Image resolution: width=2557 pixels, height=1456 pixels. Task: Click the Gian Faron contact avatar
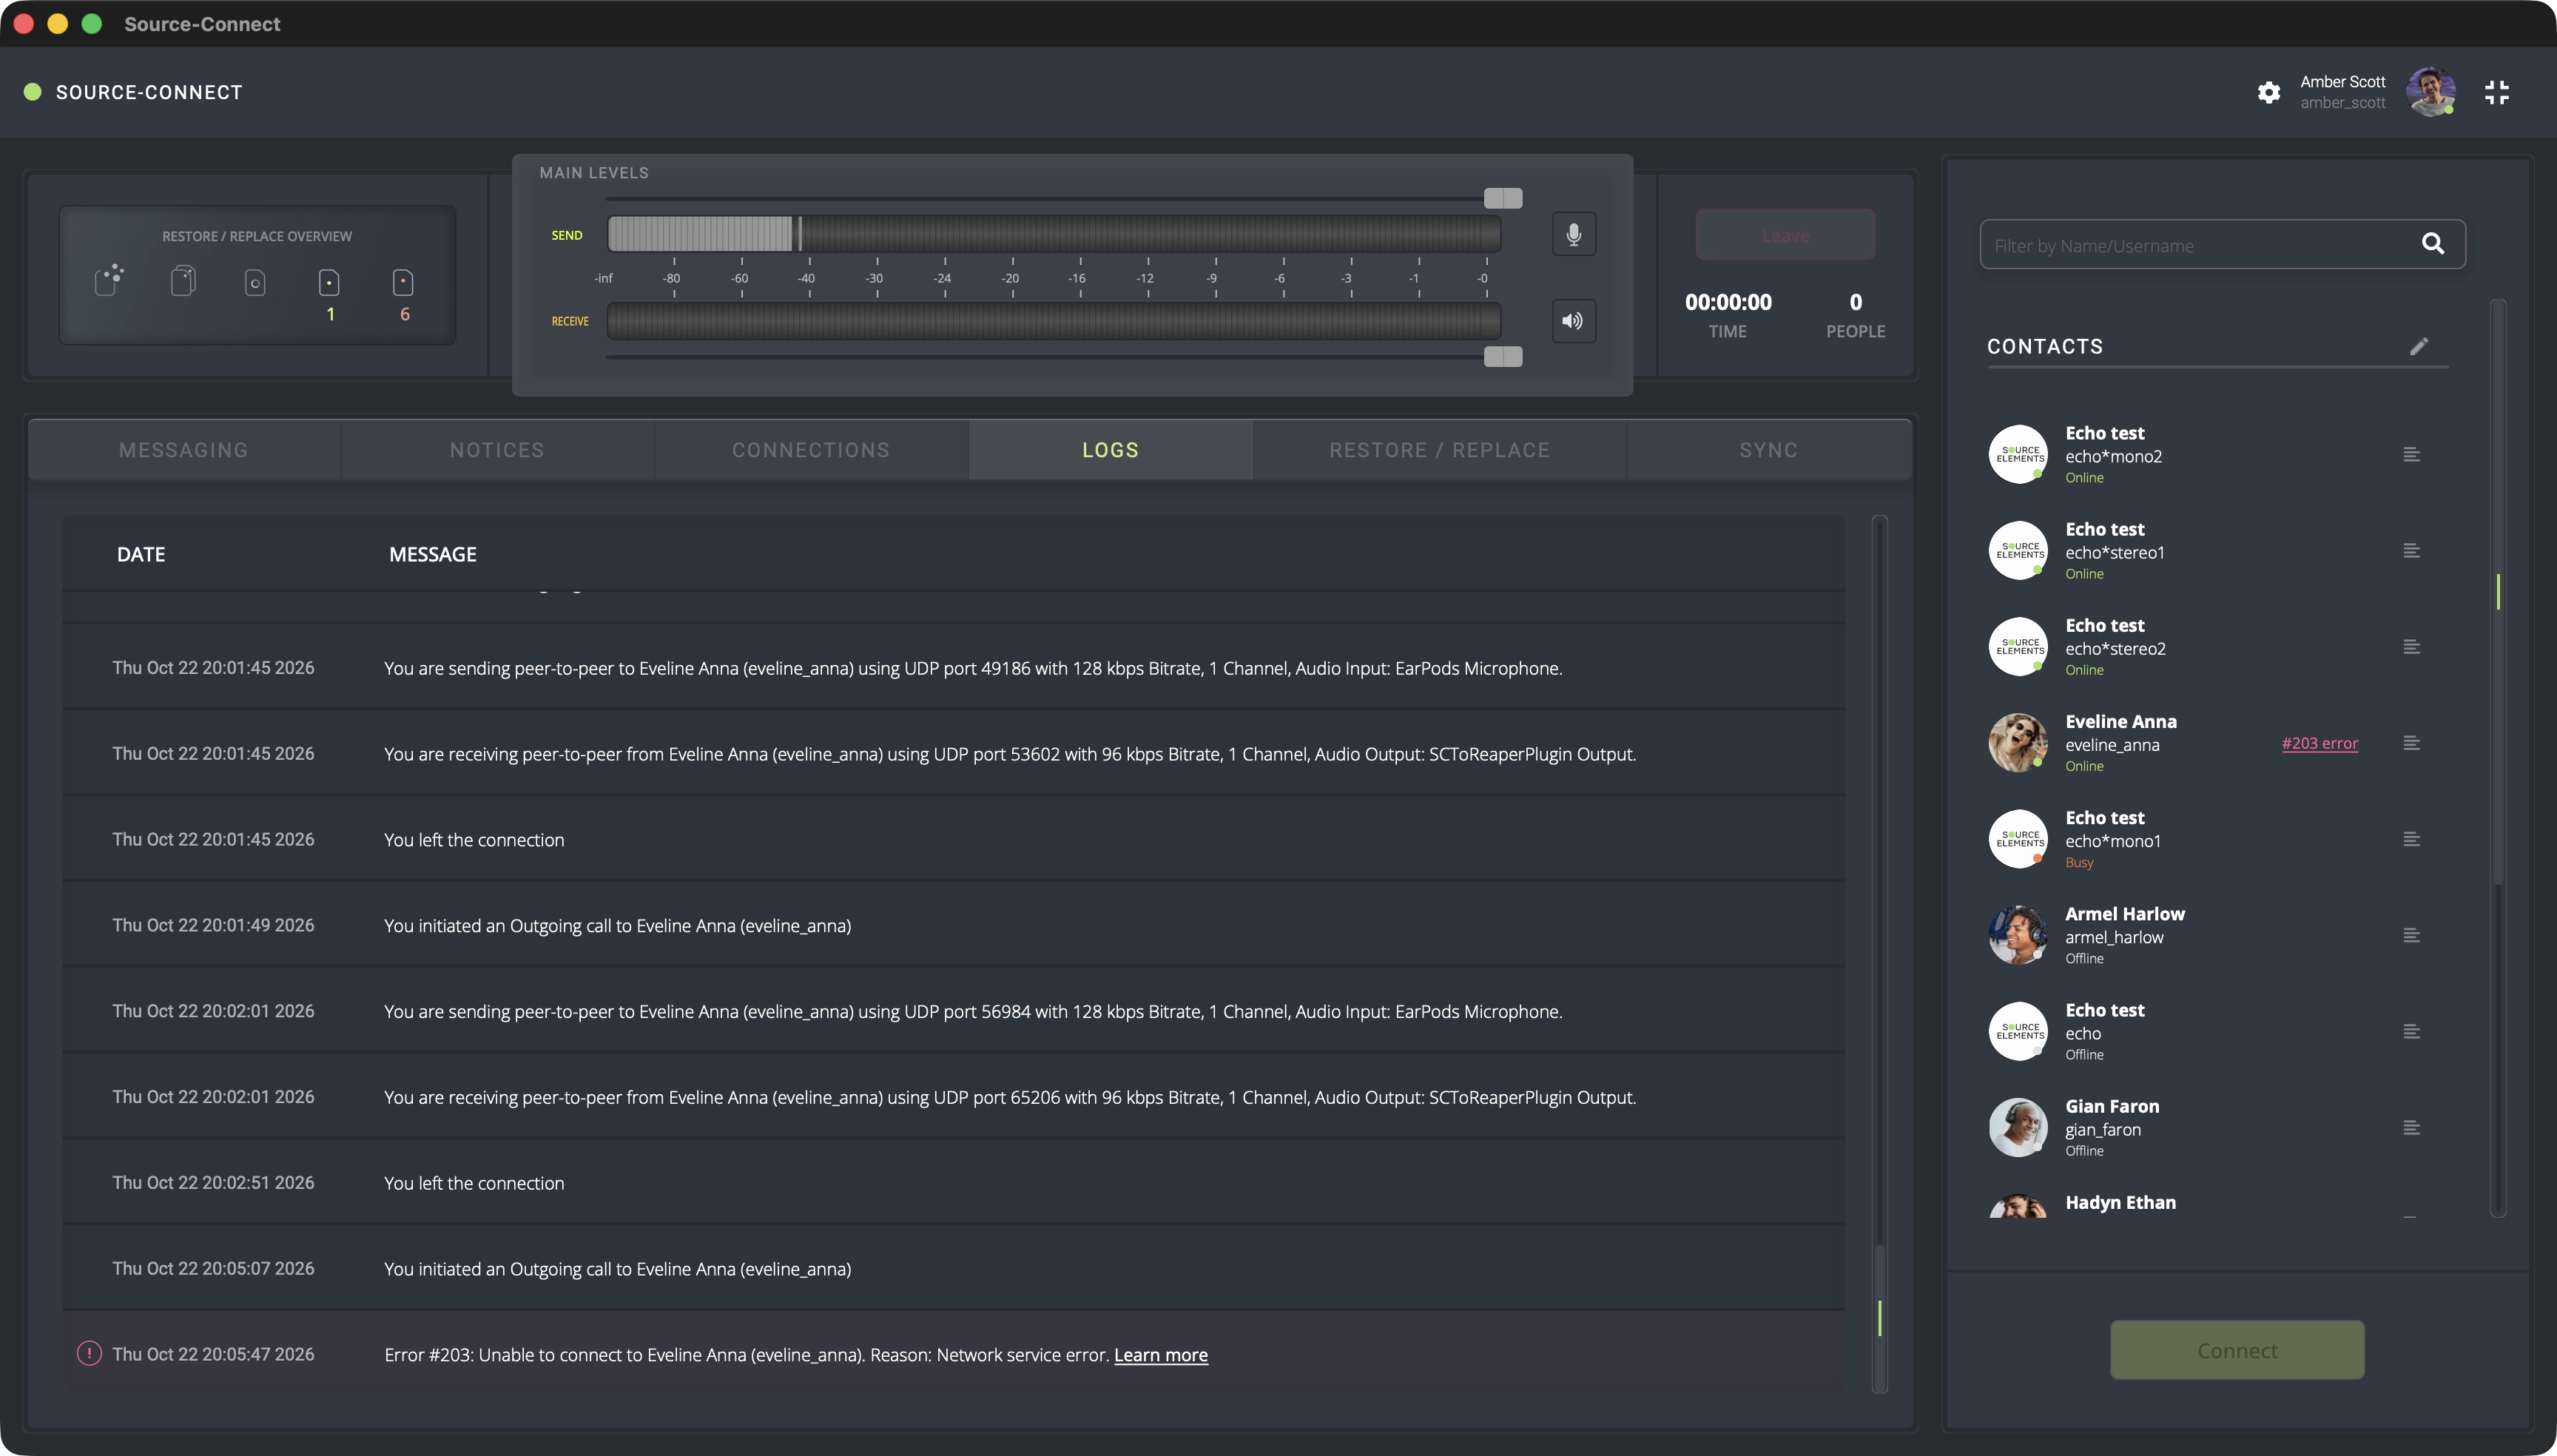(x=2018, y=1128)
